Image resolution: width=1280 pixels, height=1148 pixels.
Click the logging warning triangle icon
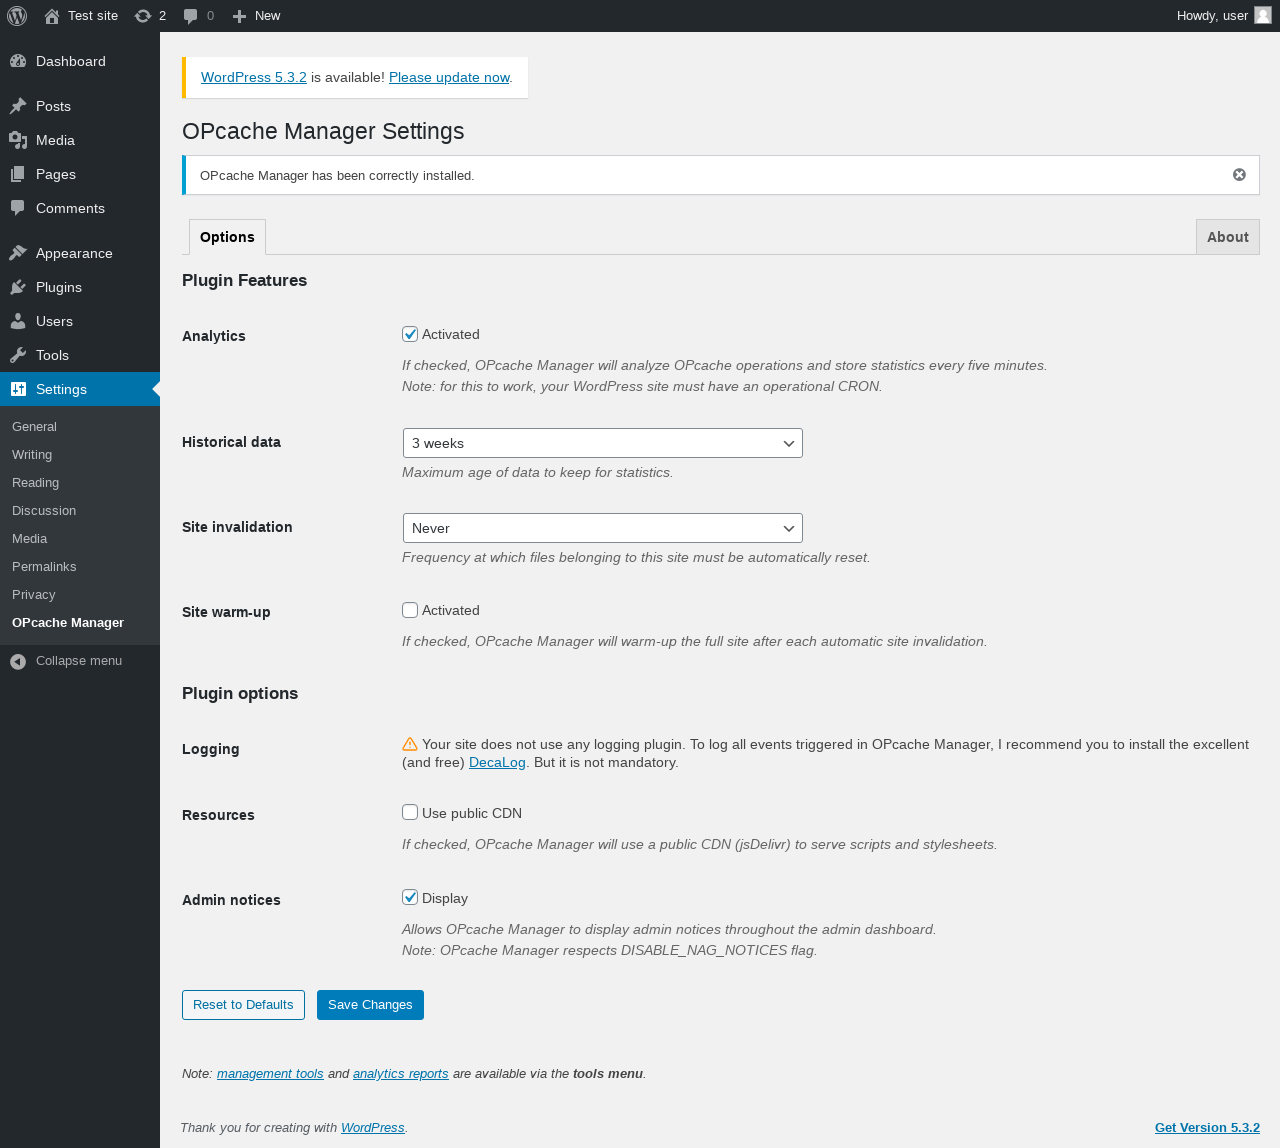click(410, 744)
